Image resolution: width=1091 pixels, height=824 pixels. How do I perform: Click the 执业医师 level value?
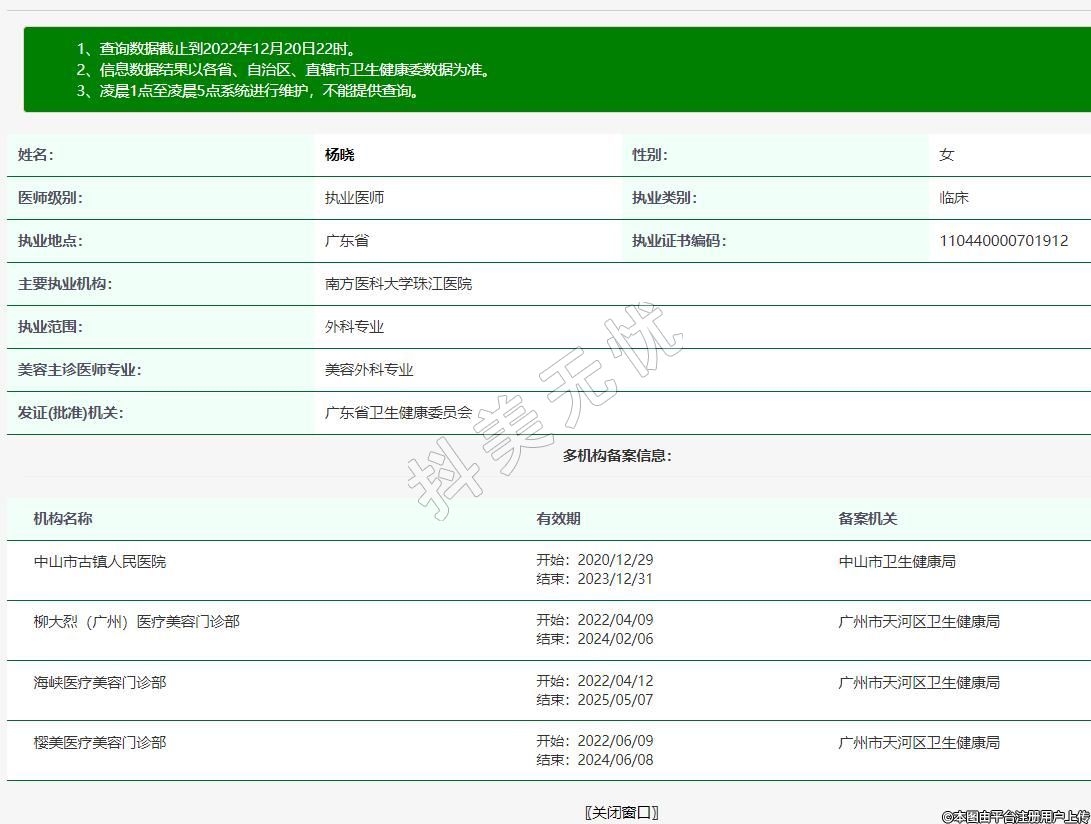(x=354, y=198)
